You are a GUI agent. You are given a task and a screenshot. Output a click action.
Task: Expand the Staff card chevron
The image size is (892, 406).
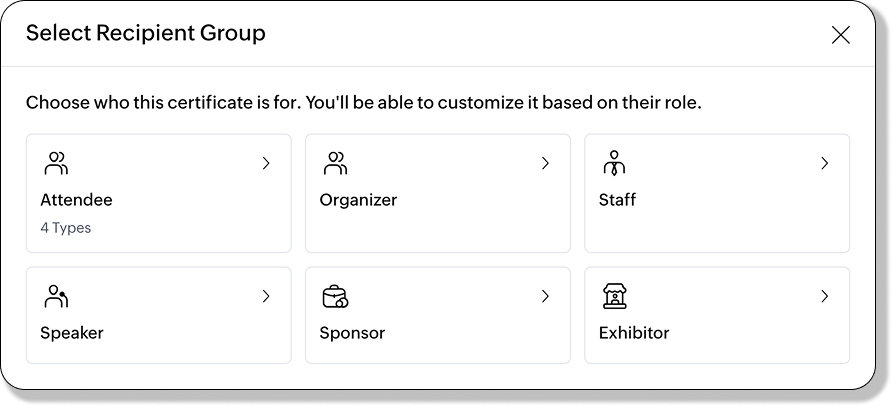(824, 163)
